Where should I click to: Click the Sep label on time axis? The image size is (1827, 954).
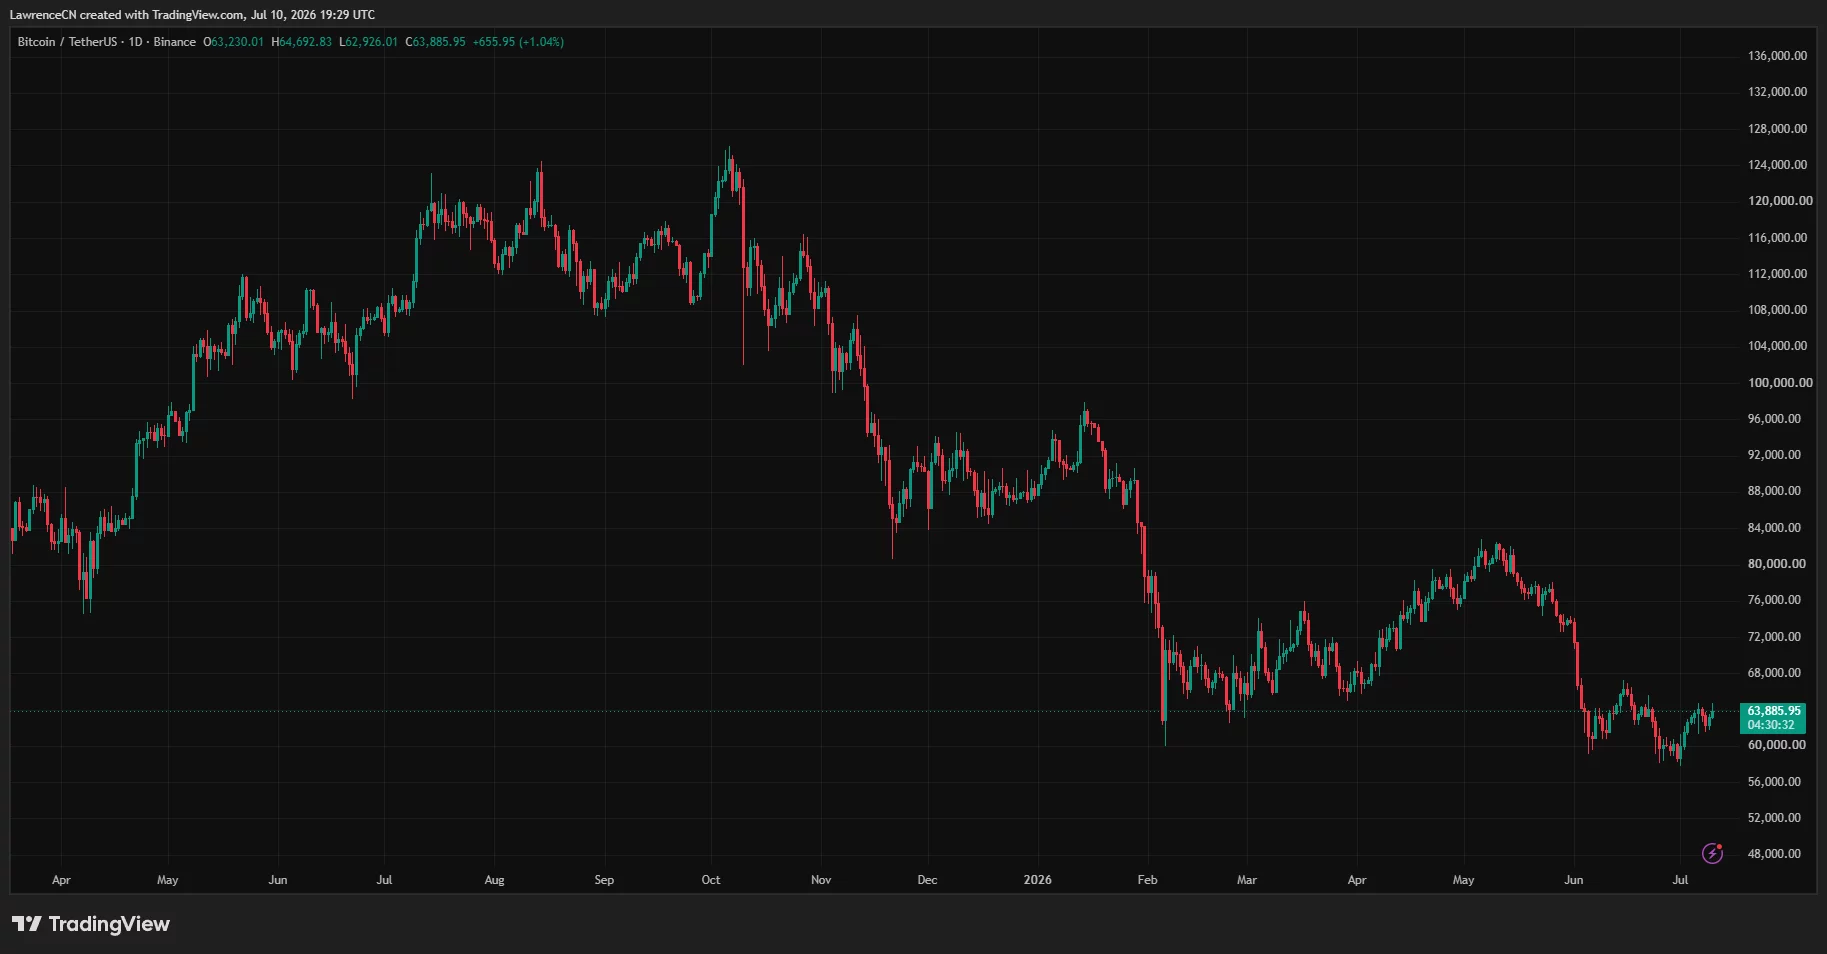(604, 880)
